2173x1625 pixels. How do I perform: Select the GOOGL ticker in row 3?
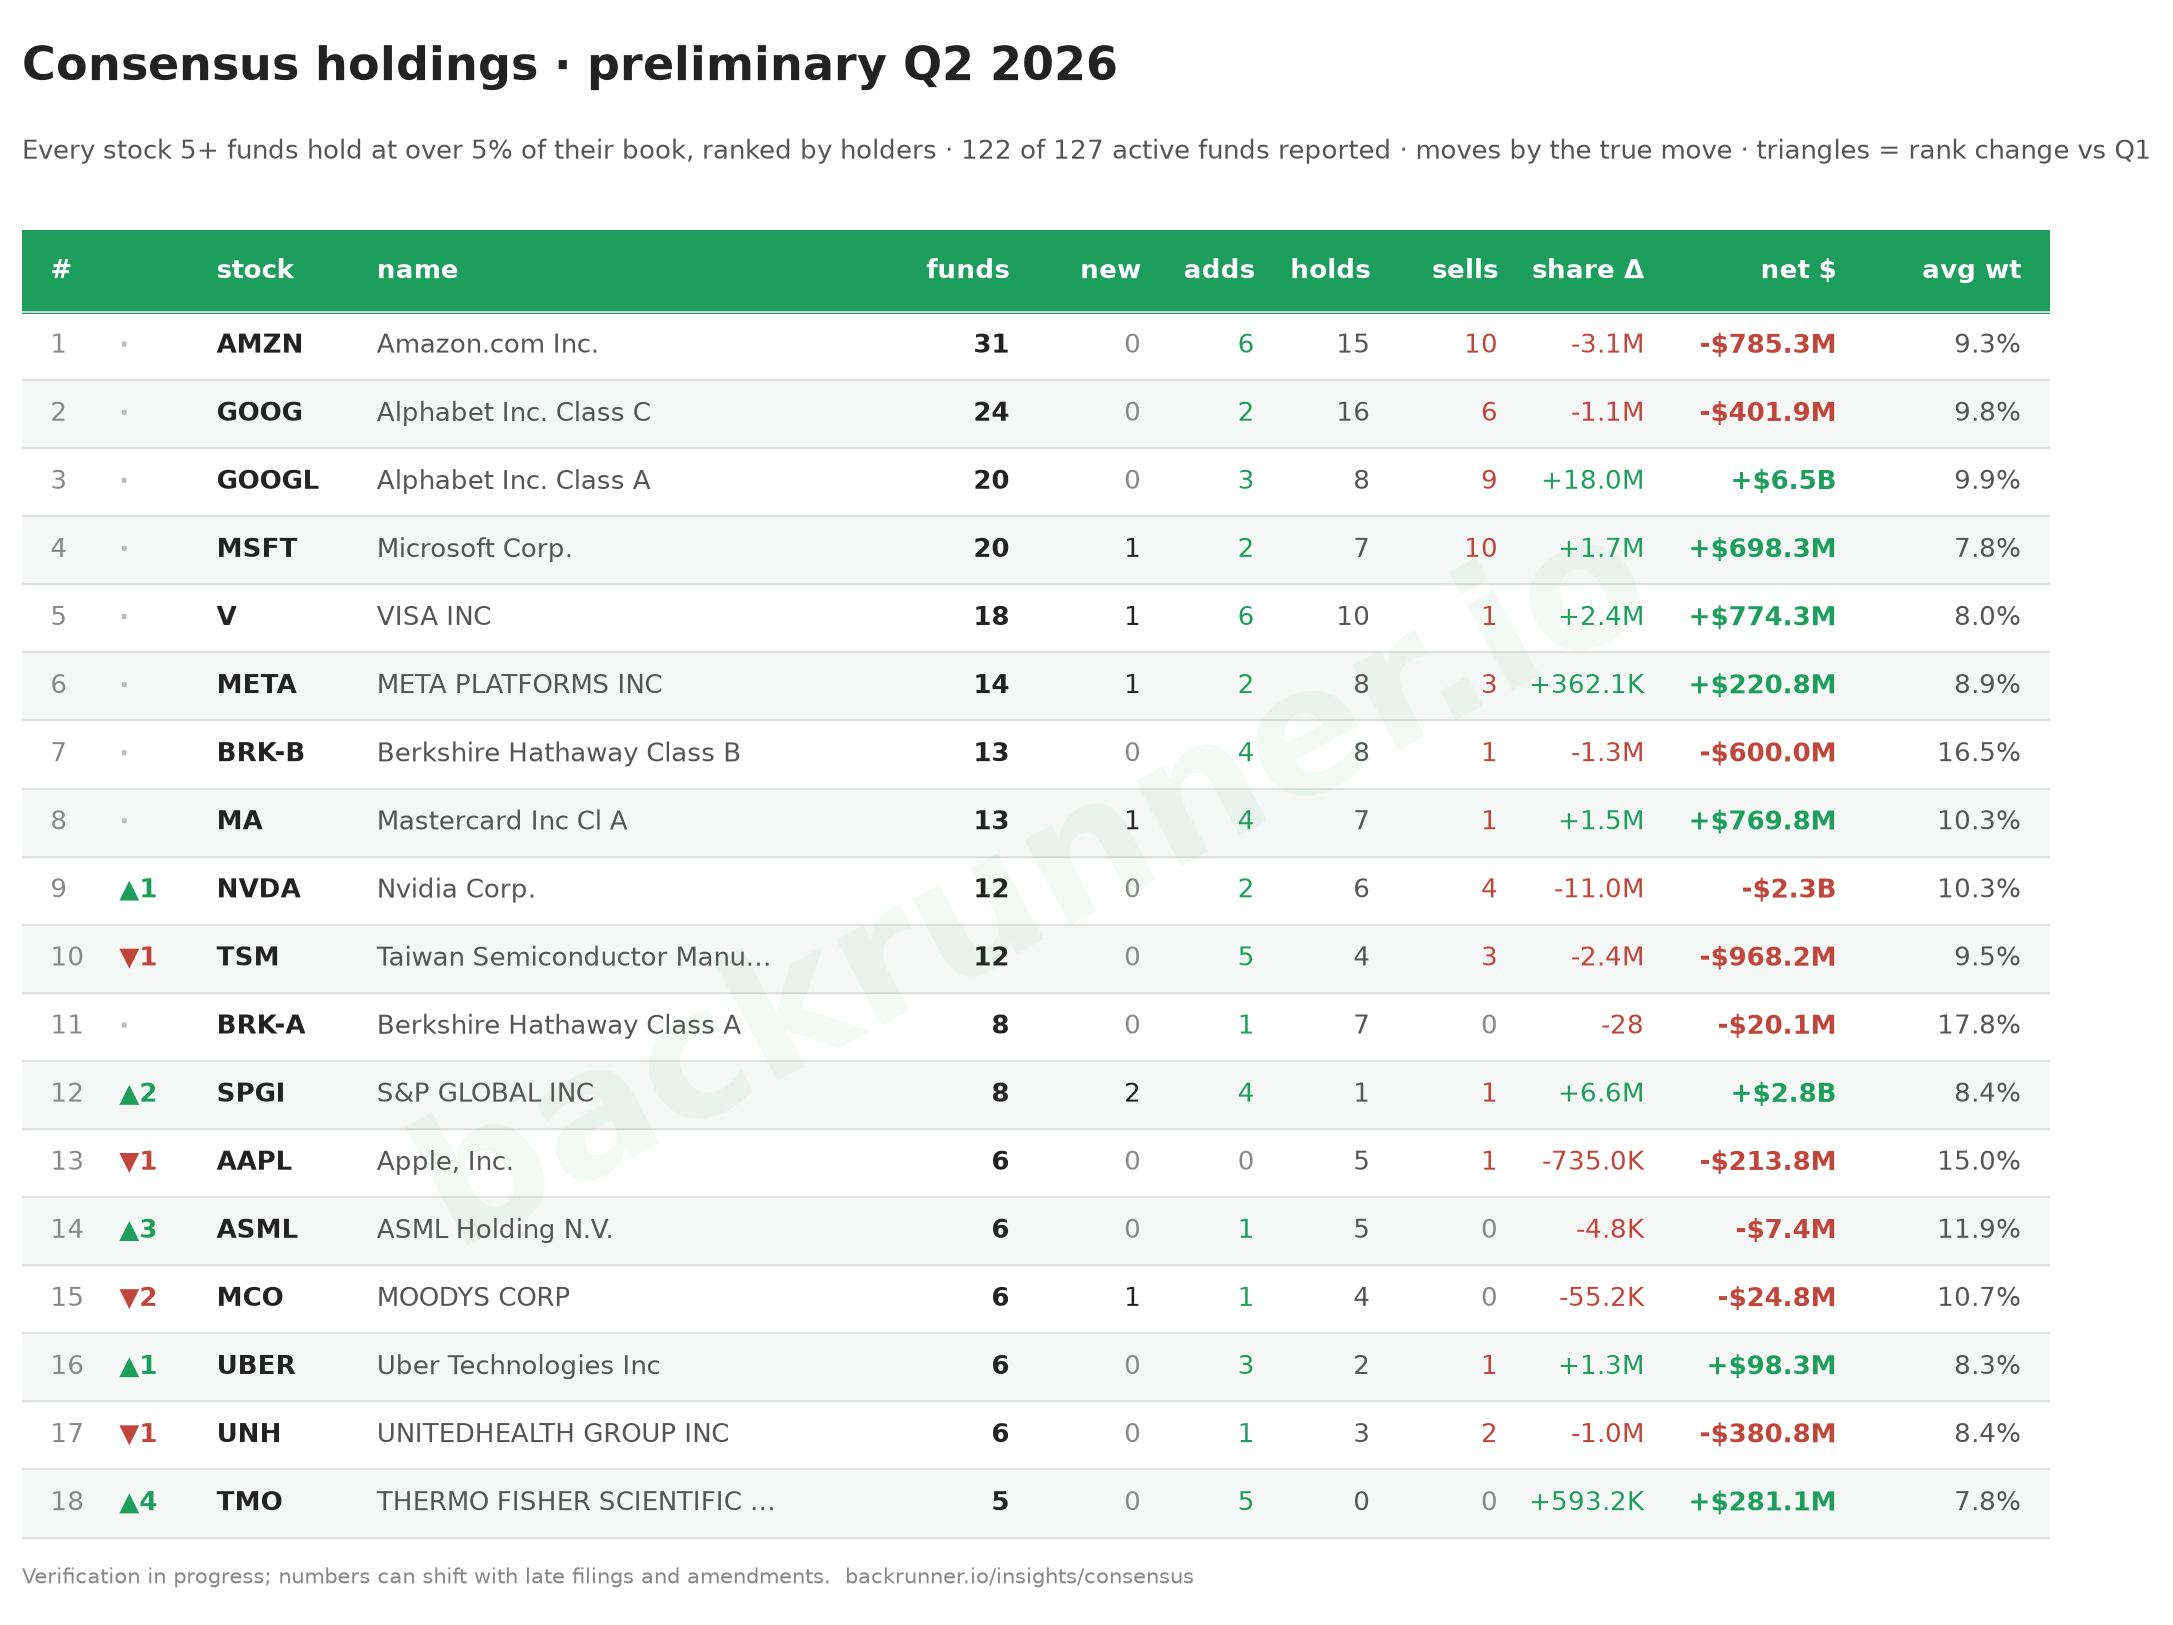[x=268, y=480]
